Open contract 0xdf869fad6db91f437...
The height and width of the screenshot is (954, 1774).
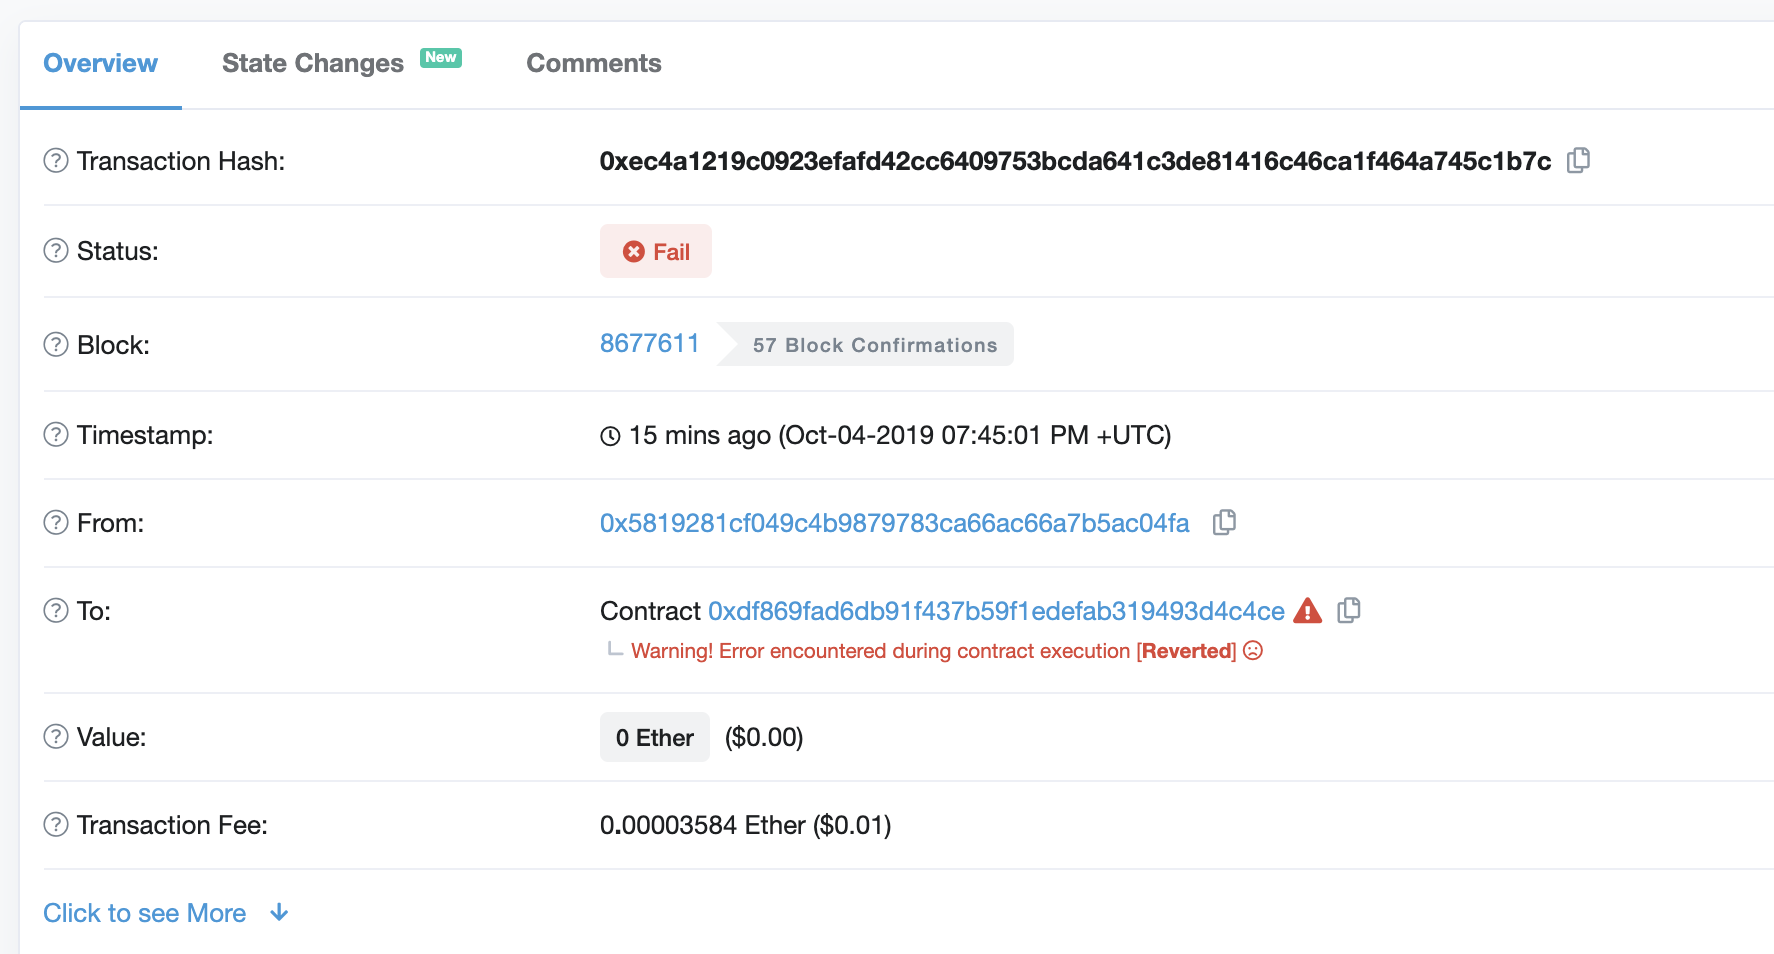[x=996, y=610]
